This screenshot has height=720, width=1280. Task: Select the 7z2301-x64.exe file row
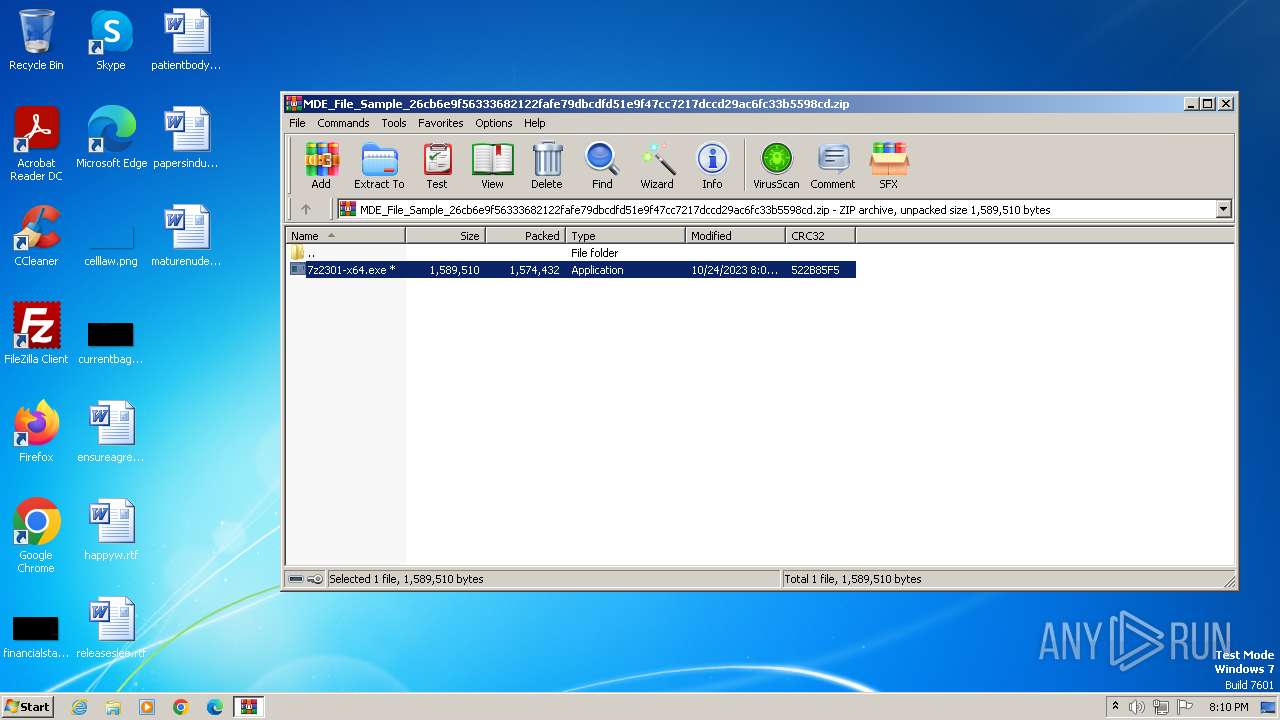[x=572, y=270]
